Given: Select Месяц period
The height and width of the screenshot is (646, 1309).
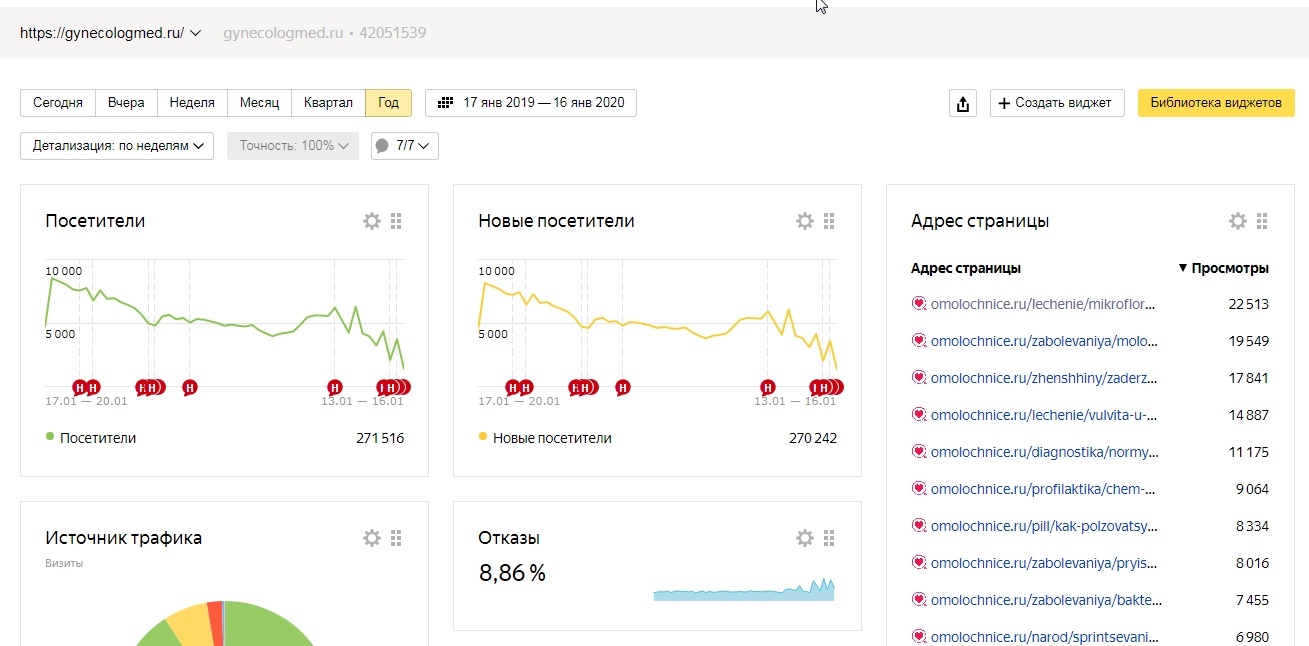Looking at the screenshot, I should pos(259,103).
